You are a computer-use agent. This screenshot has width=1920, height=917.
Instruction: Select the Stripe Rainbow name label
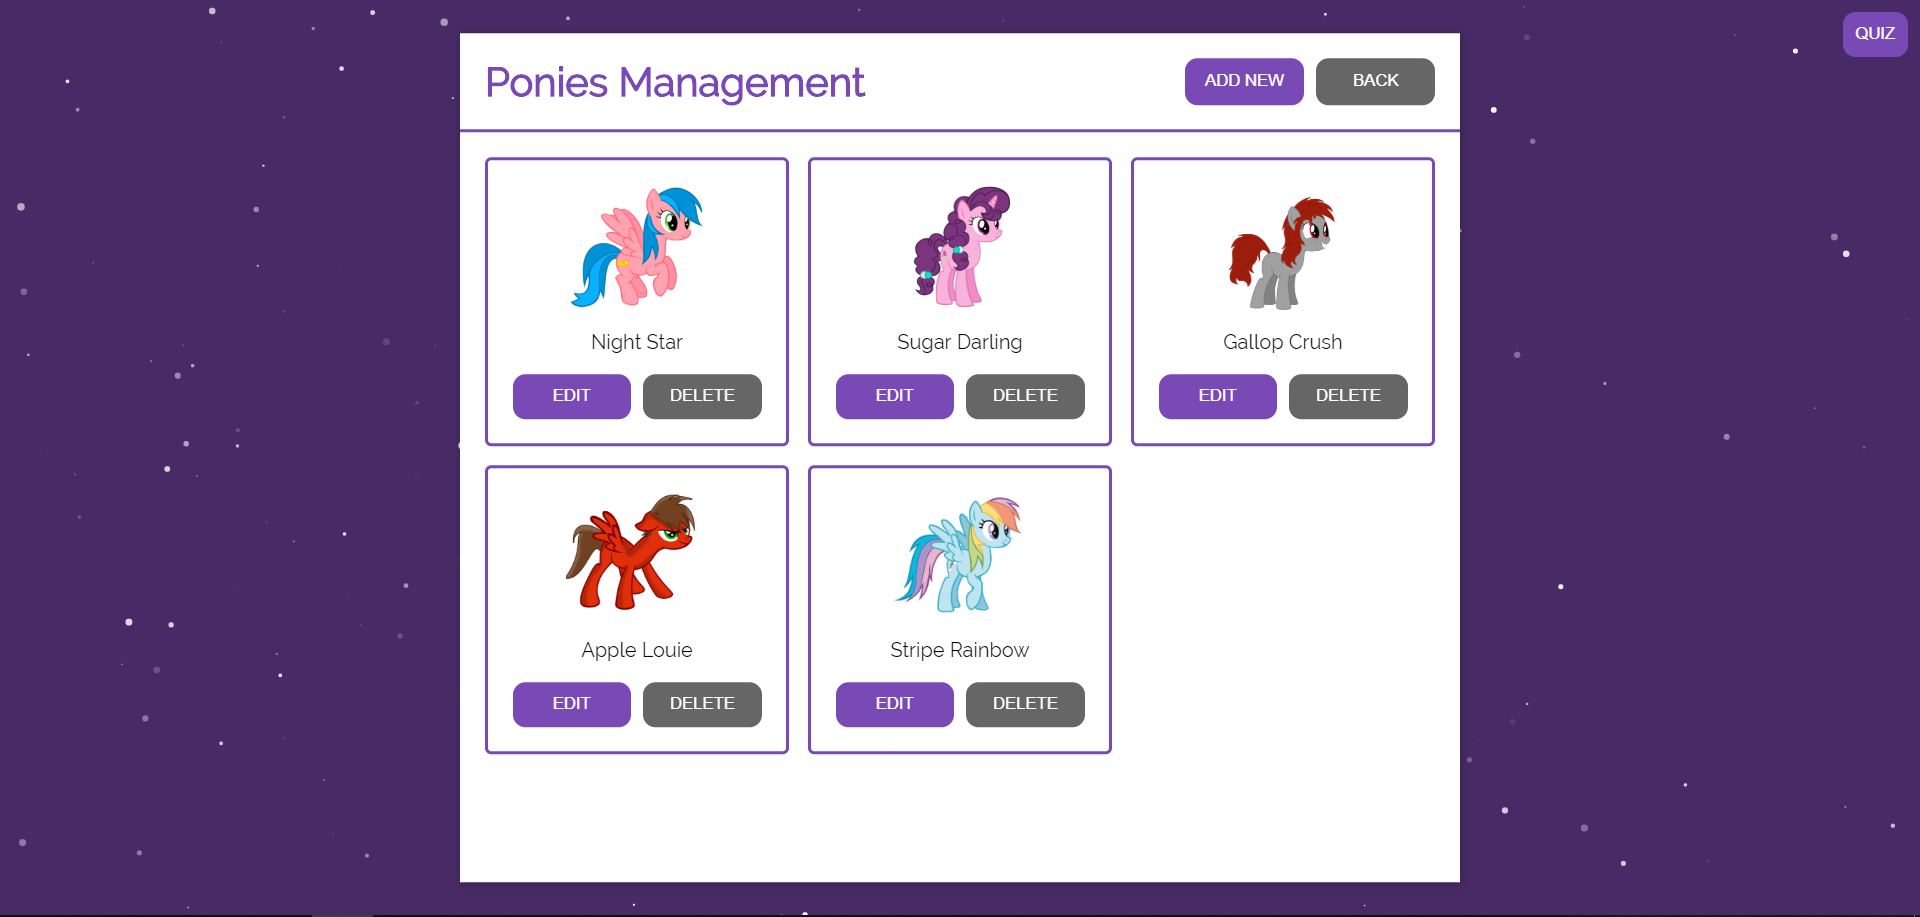pos(959,649)
